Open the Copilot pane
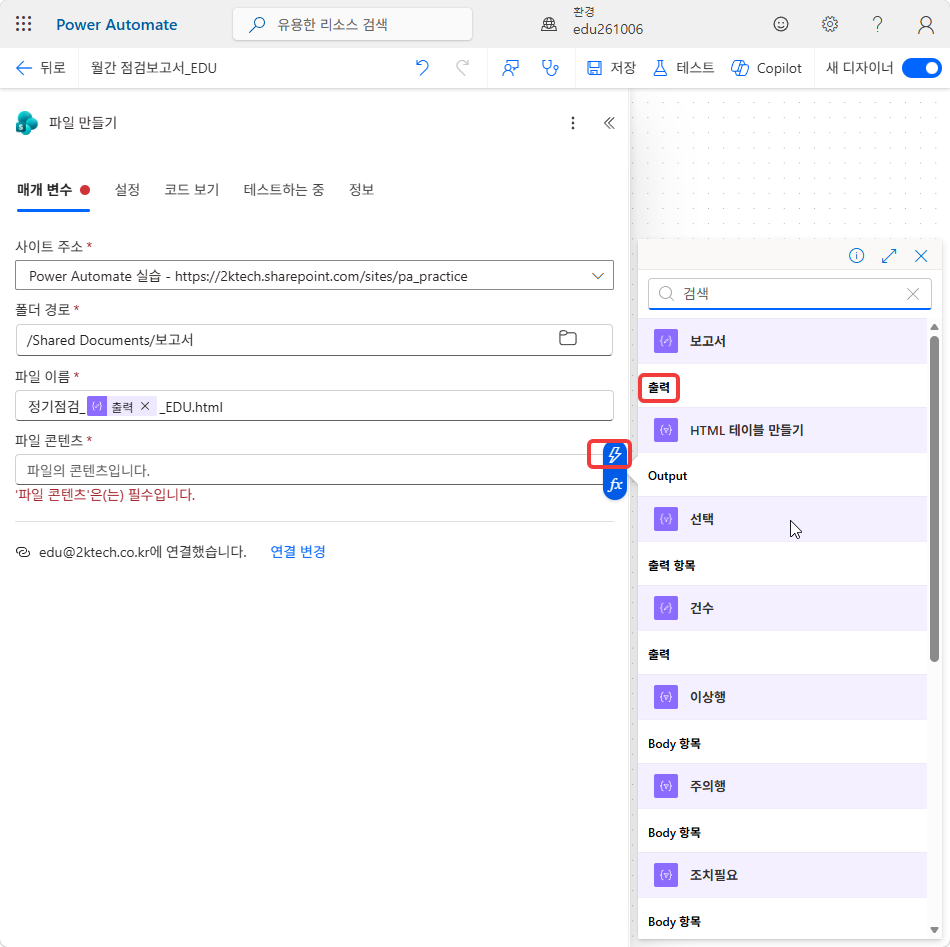 pyautogui.click(x=766, y=68)
